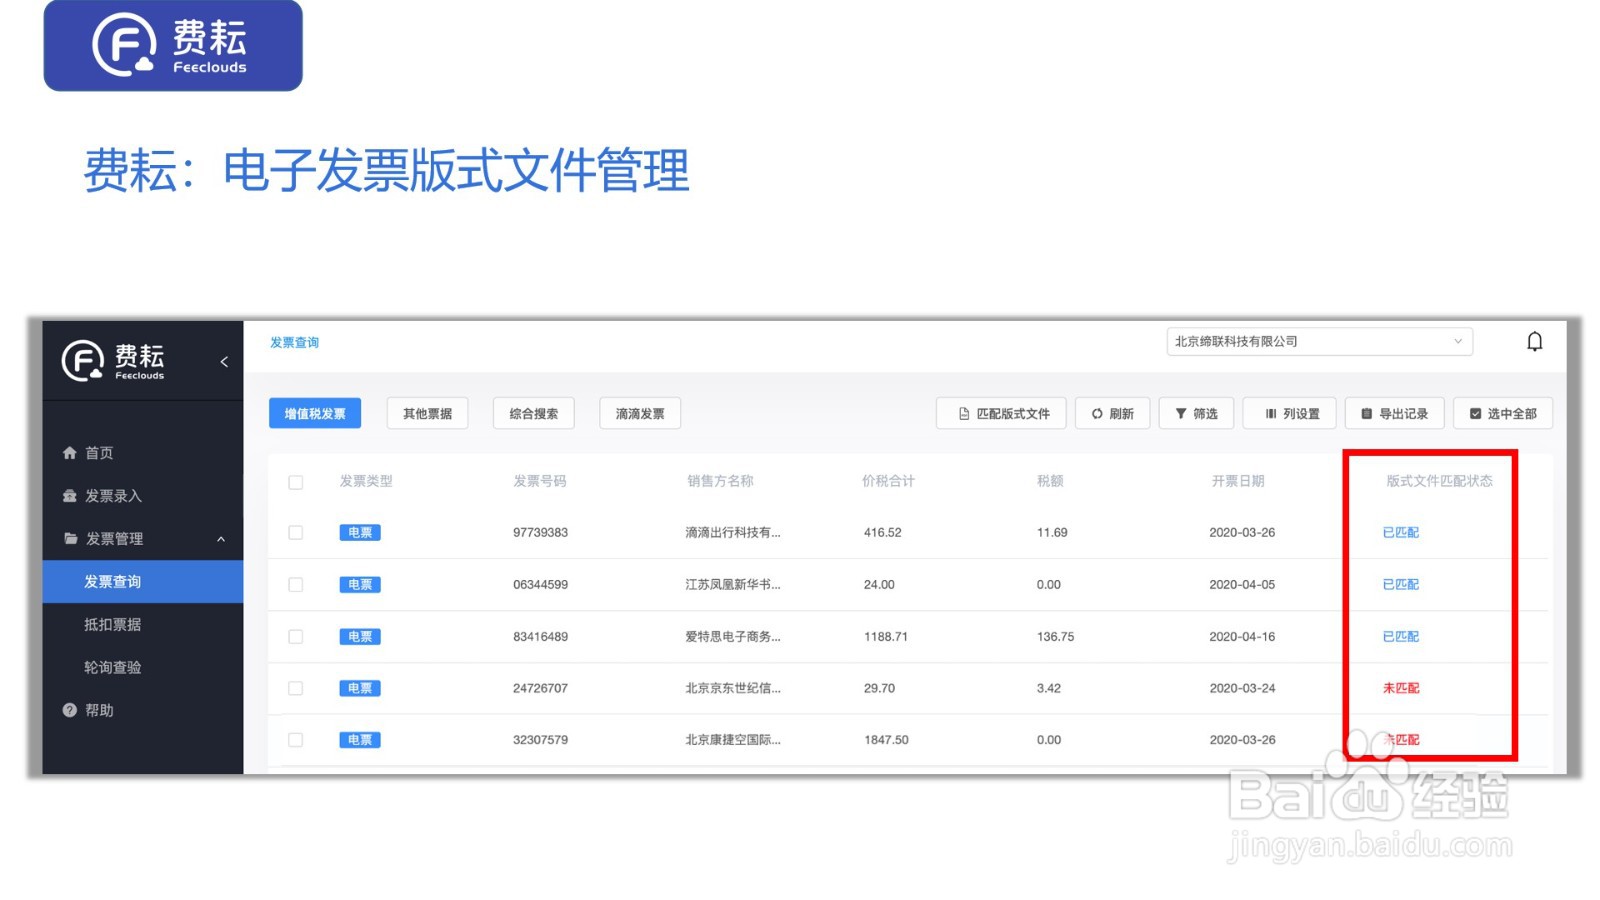The image size is (1600, 900).
Task: Open the 列设置 column settings
Action: tap(1290, 414)
